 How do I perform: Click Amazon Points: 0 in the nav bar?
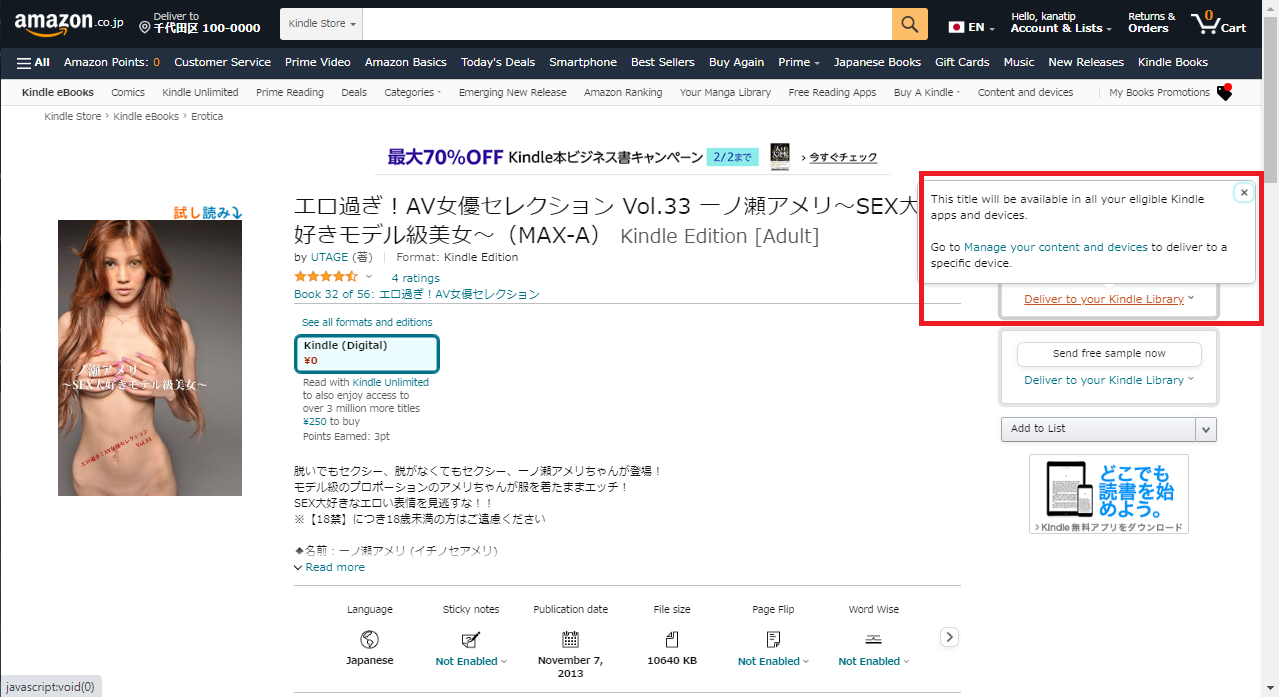point(112,62)
